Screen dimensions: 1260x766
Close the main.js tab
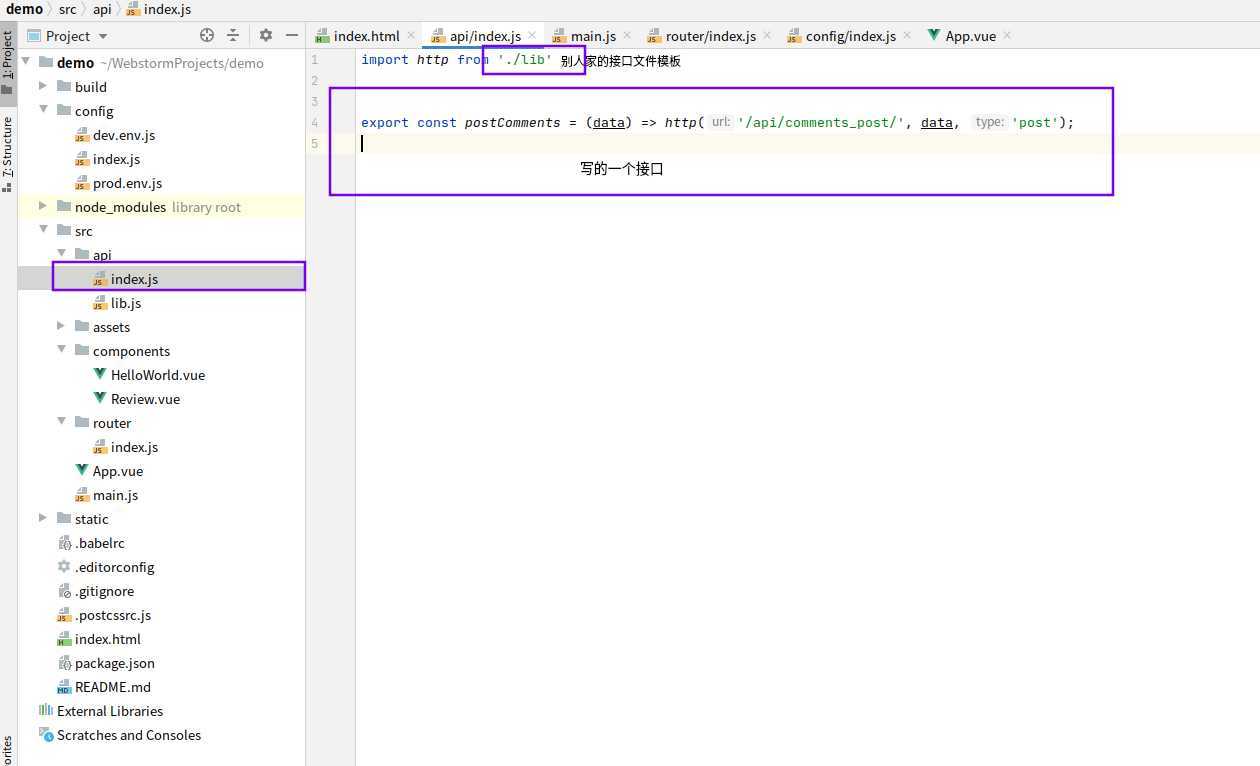click(627, 36)
